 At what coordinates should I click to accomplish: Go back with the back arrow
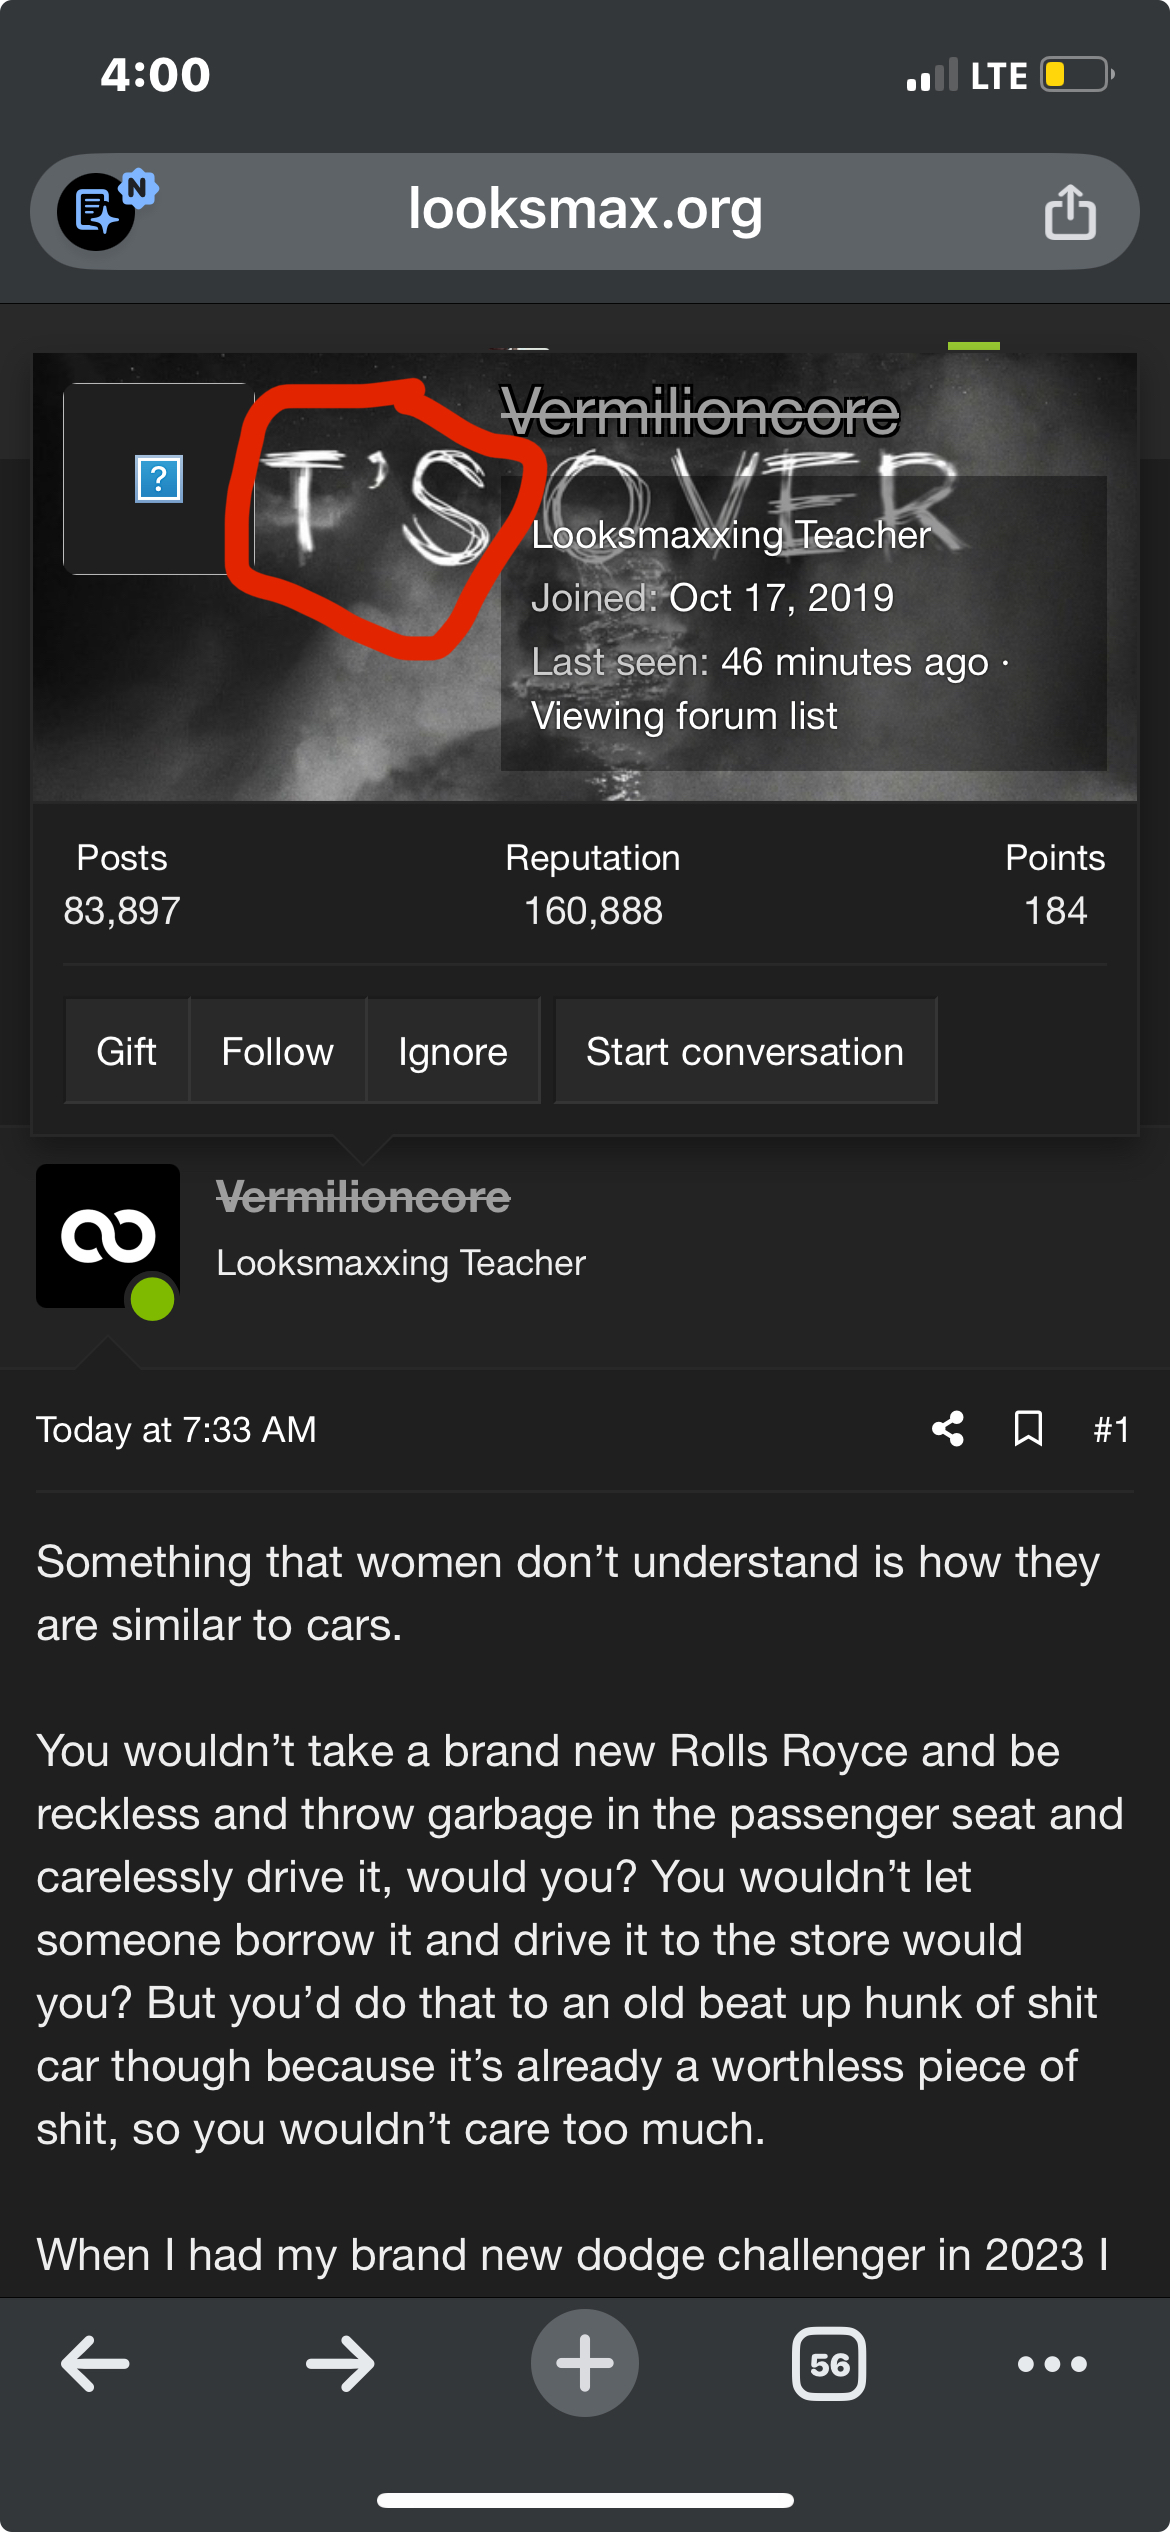point(95,2363)
